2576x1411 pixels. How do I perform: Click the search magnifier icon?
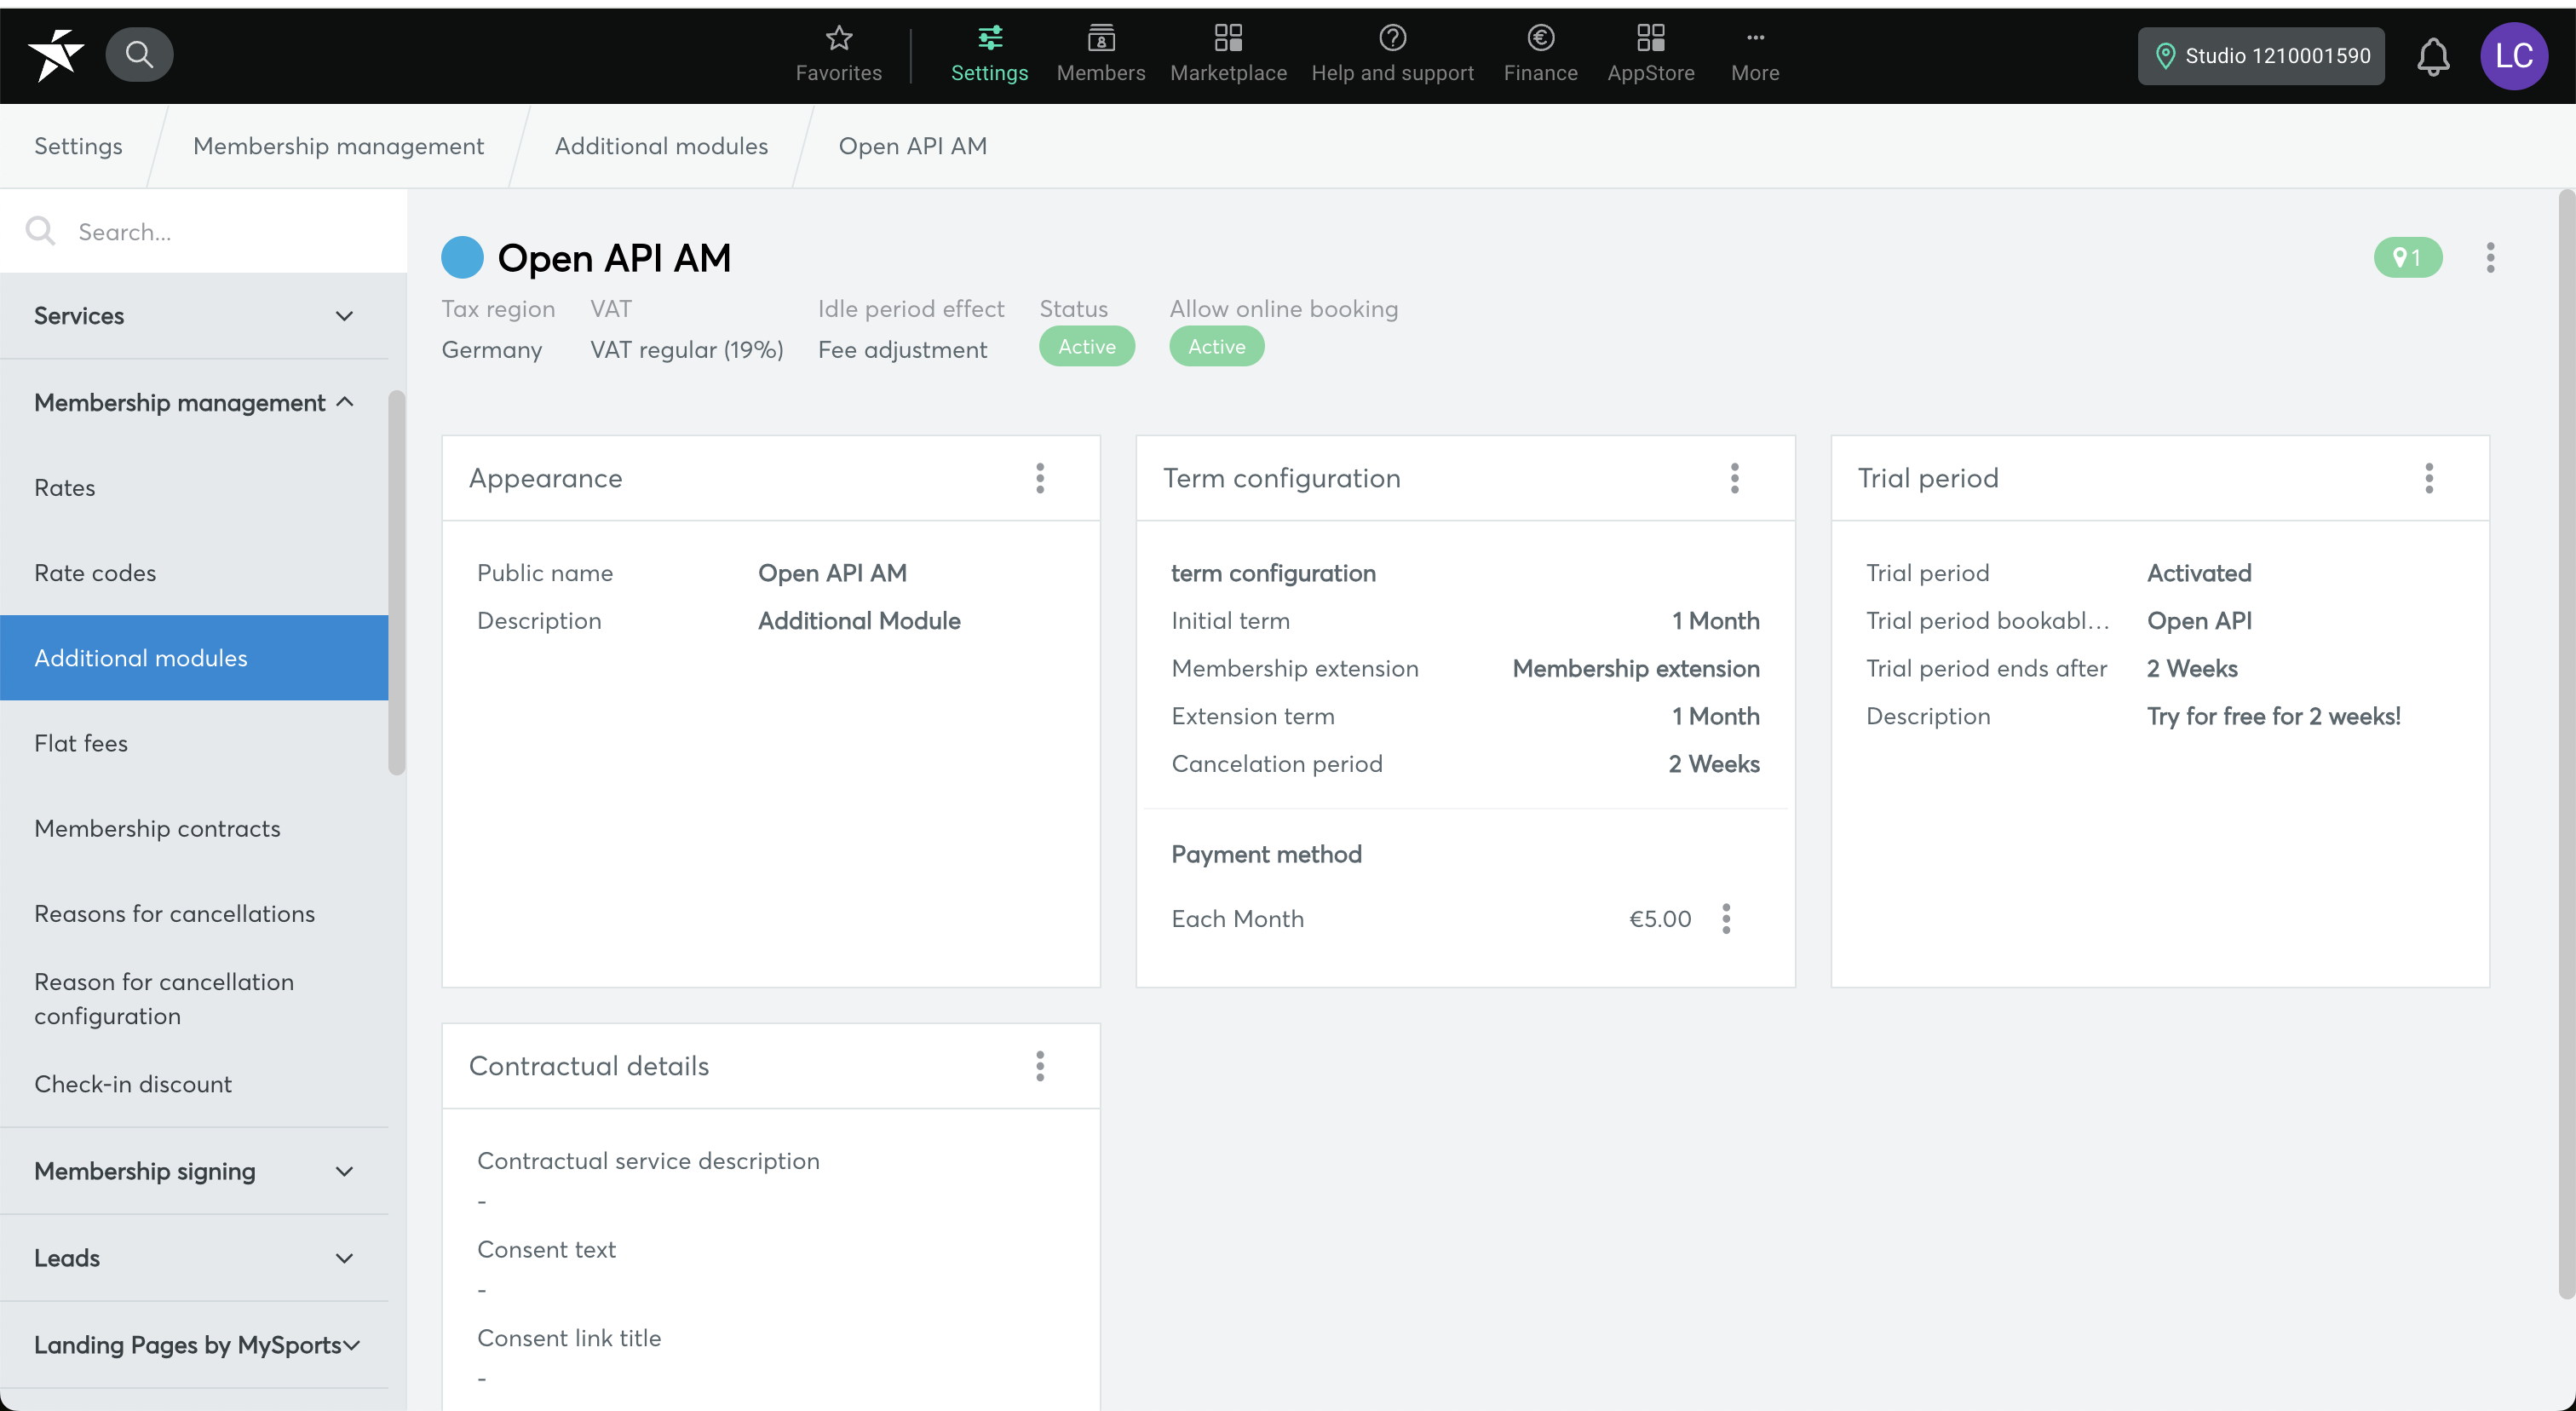tap(139, 54)
